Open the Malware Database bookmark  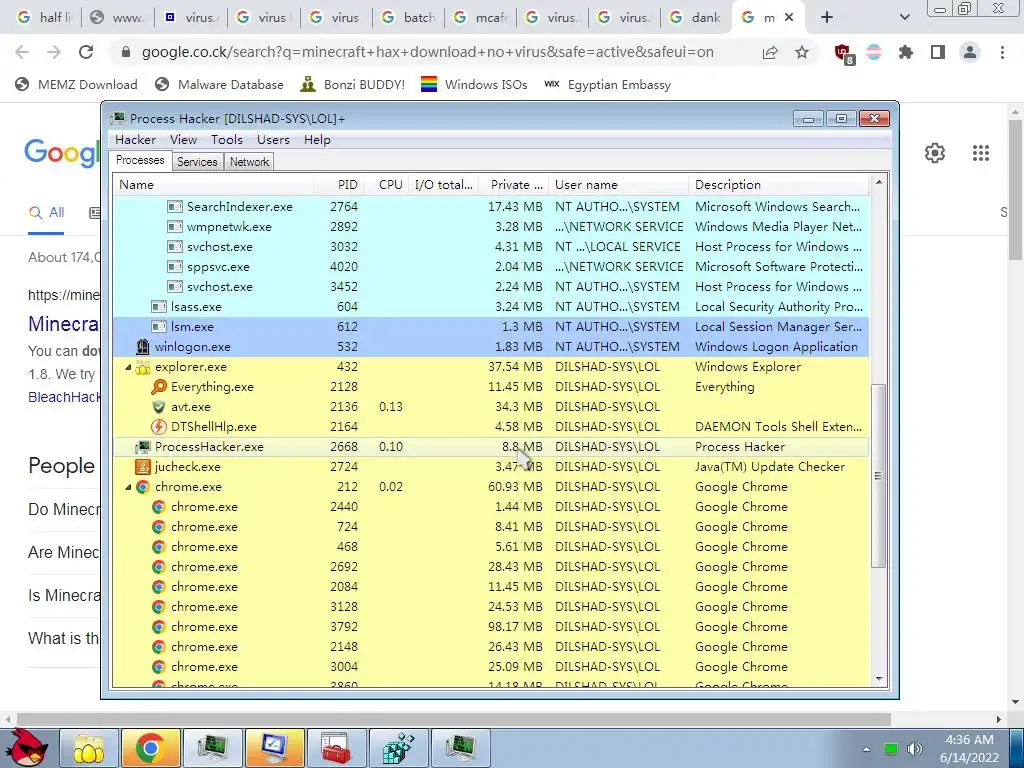tap(219, 85)
